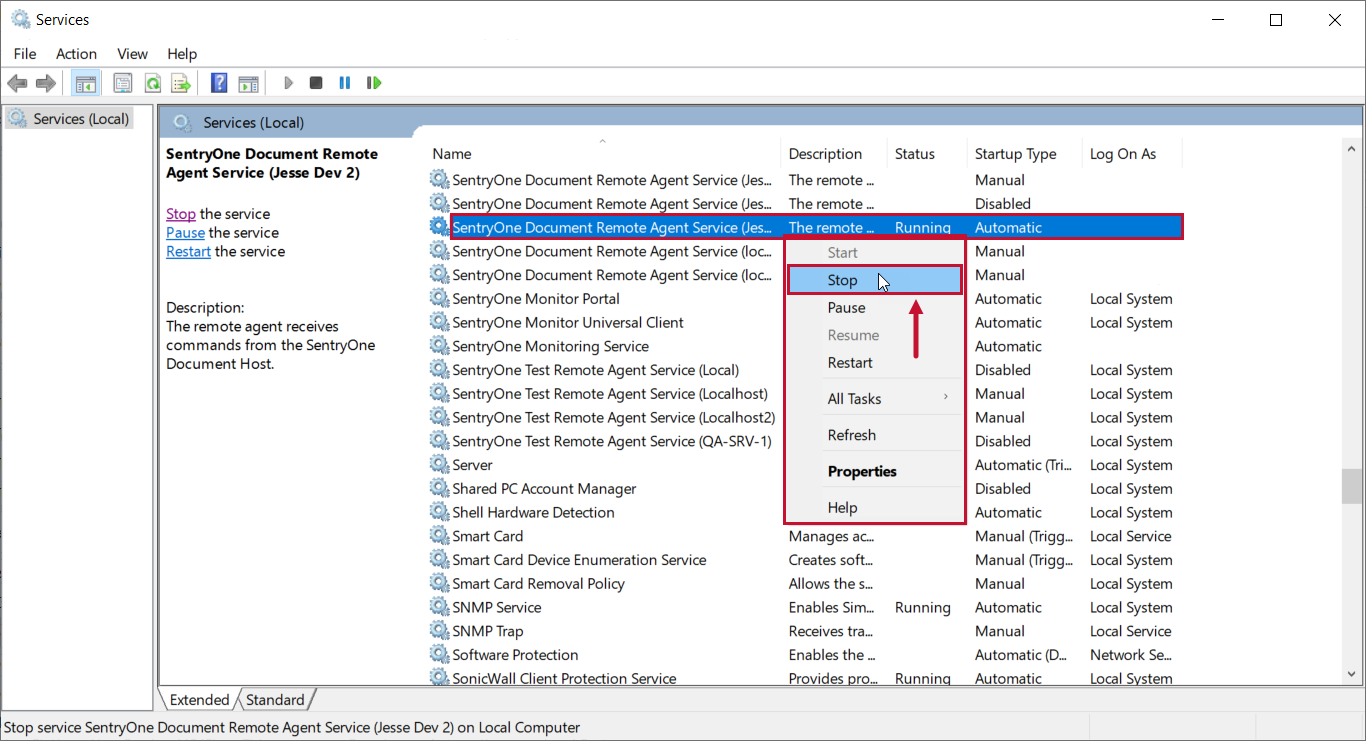Sort by the Status column header
This screenshot has height=741, width=1366.
[x=927, y=154]
